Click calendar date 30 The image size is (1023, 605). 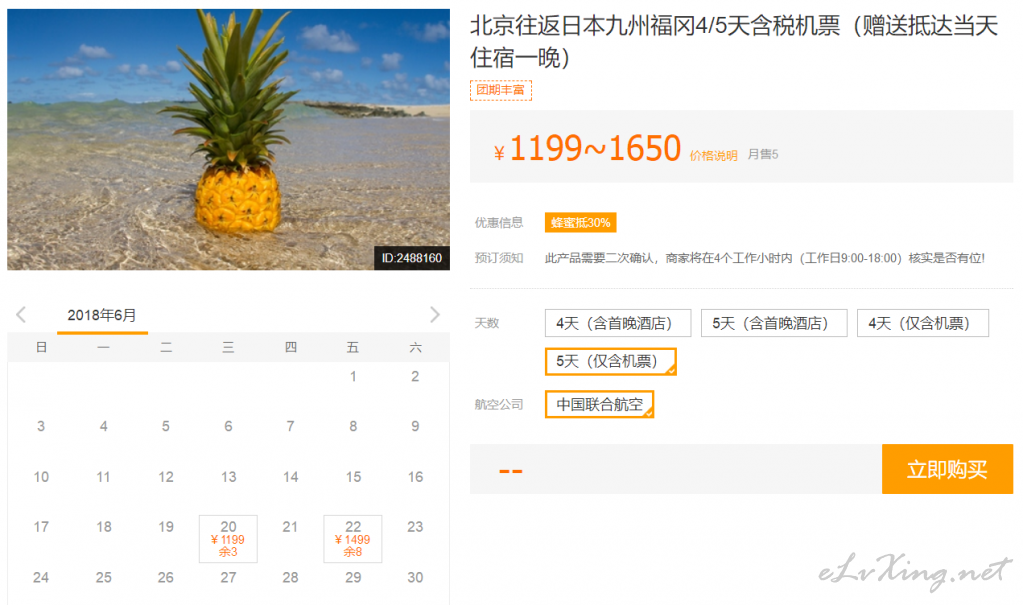click(415, 578)
